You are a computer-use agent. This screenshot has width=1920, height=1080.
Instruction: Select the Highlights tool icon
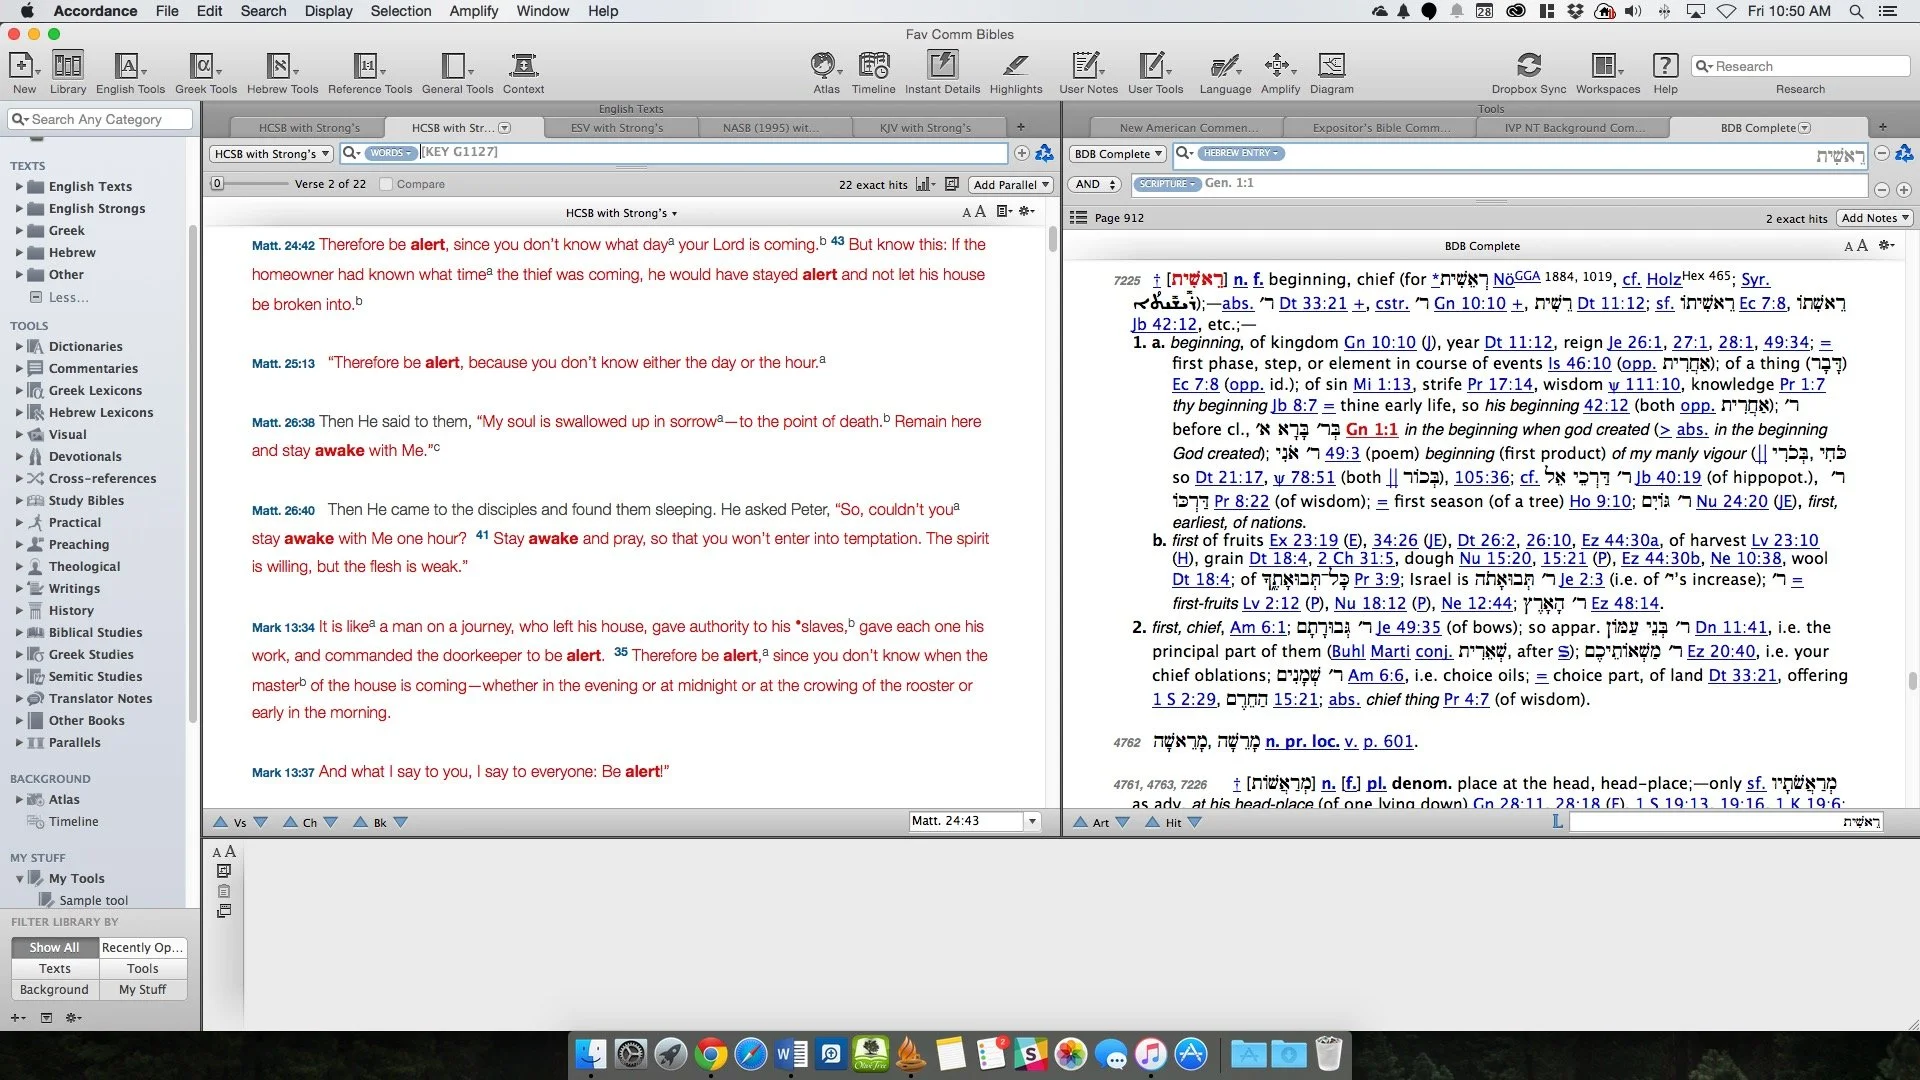[x=1015, y=67]
